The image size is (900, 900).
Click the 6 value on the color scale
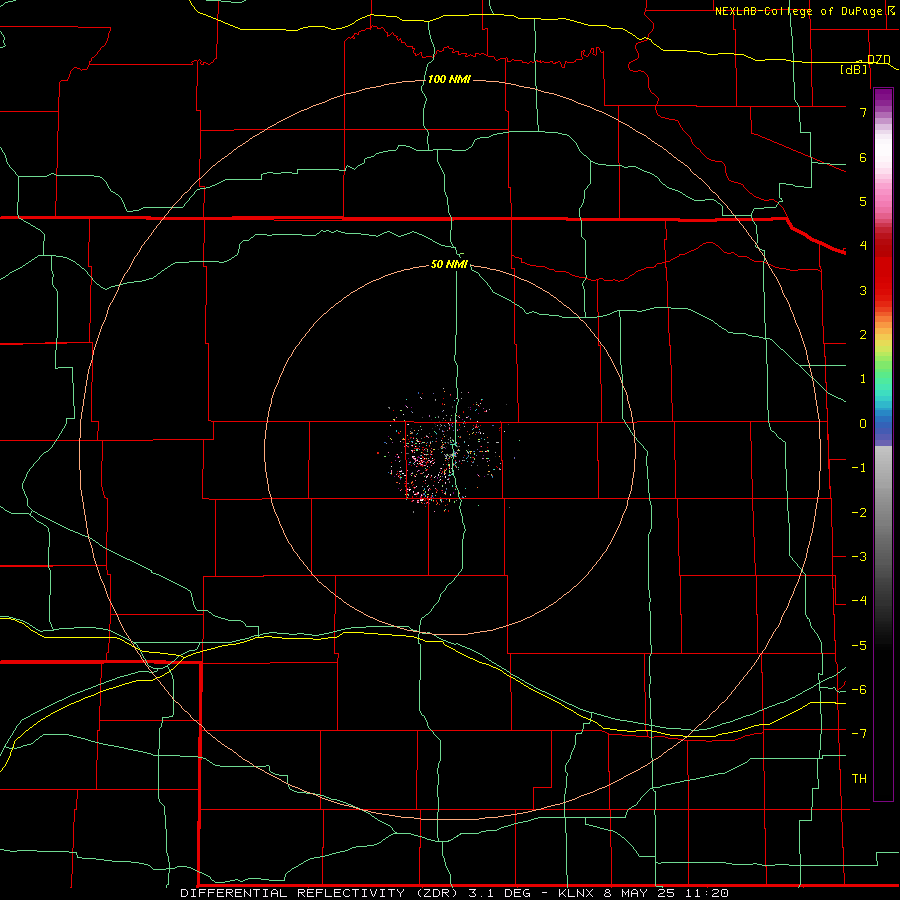click(x=863, y=157)
